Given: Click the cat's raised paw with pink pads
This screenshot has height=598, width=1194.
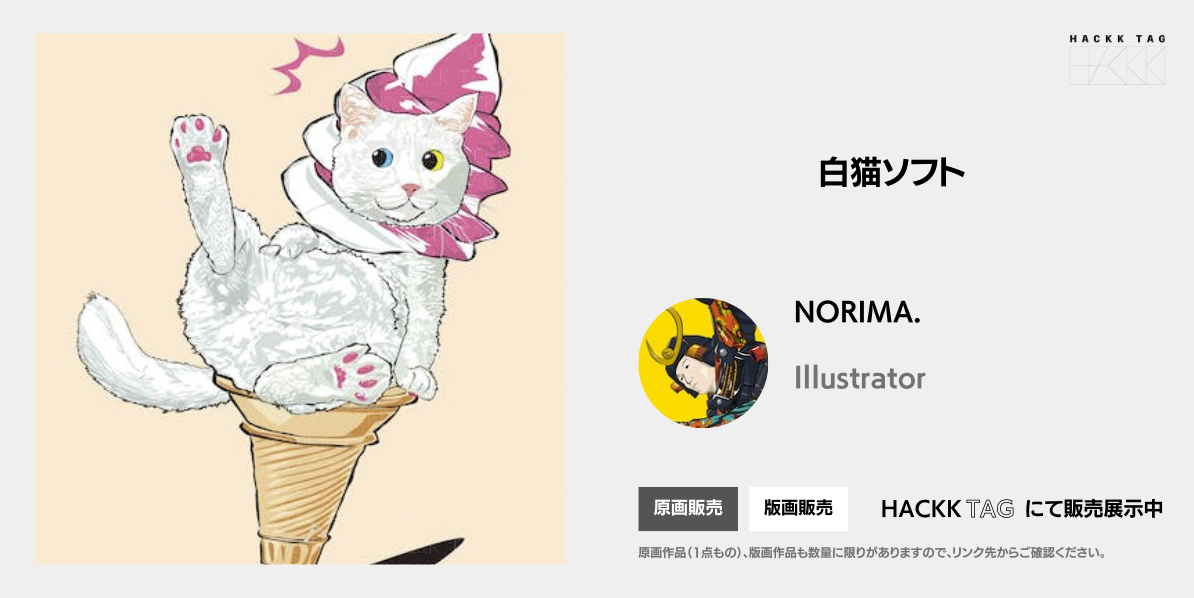Looking at the screenshot, I should (198, 142).
